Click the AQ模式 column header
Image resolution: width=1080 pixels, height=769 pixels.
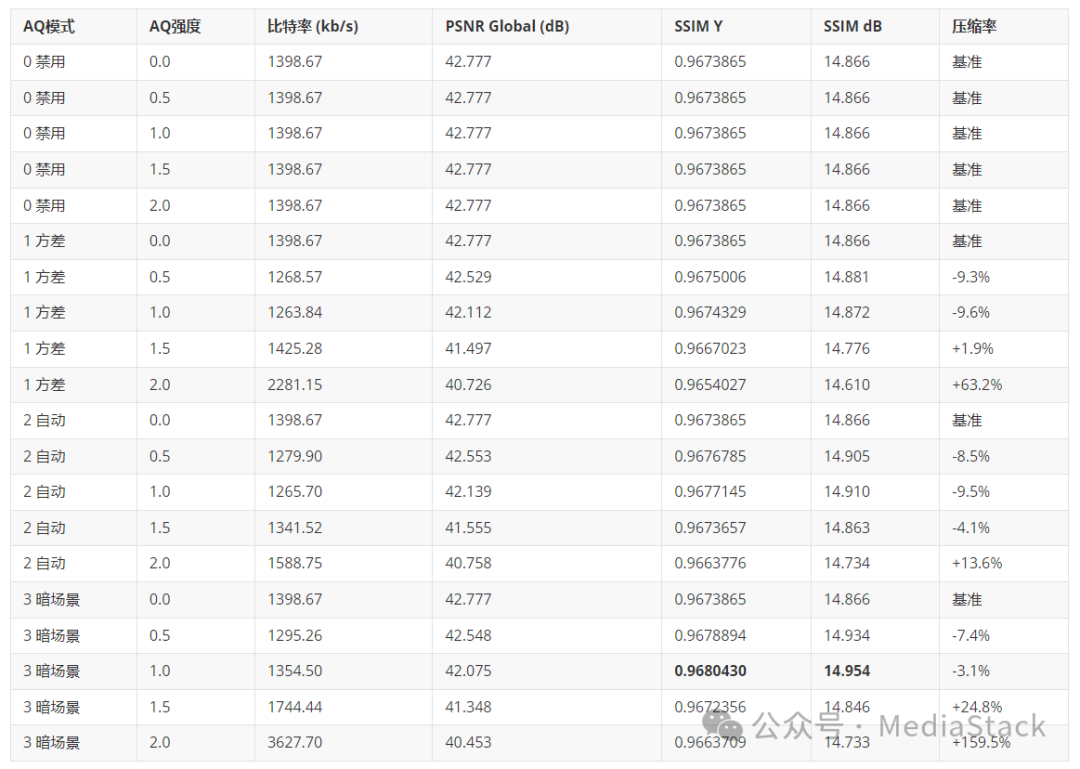tap(49, 26)
